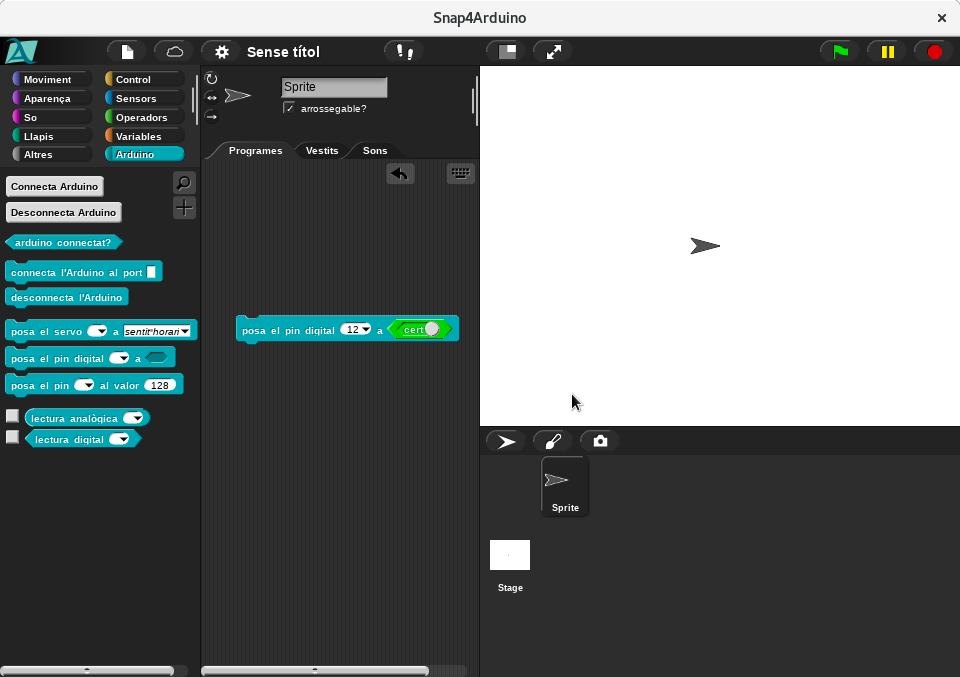Expand the servo direction dropdown sentit horari

[185, 331]
